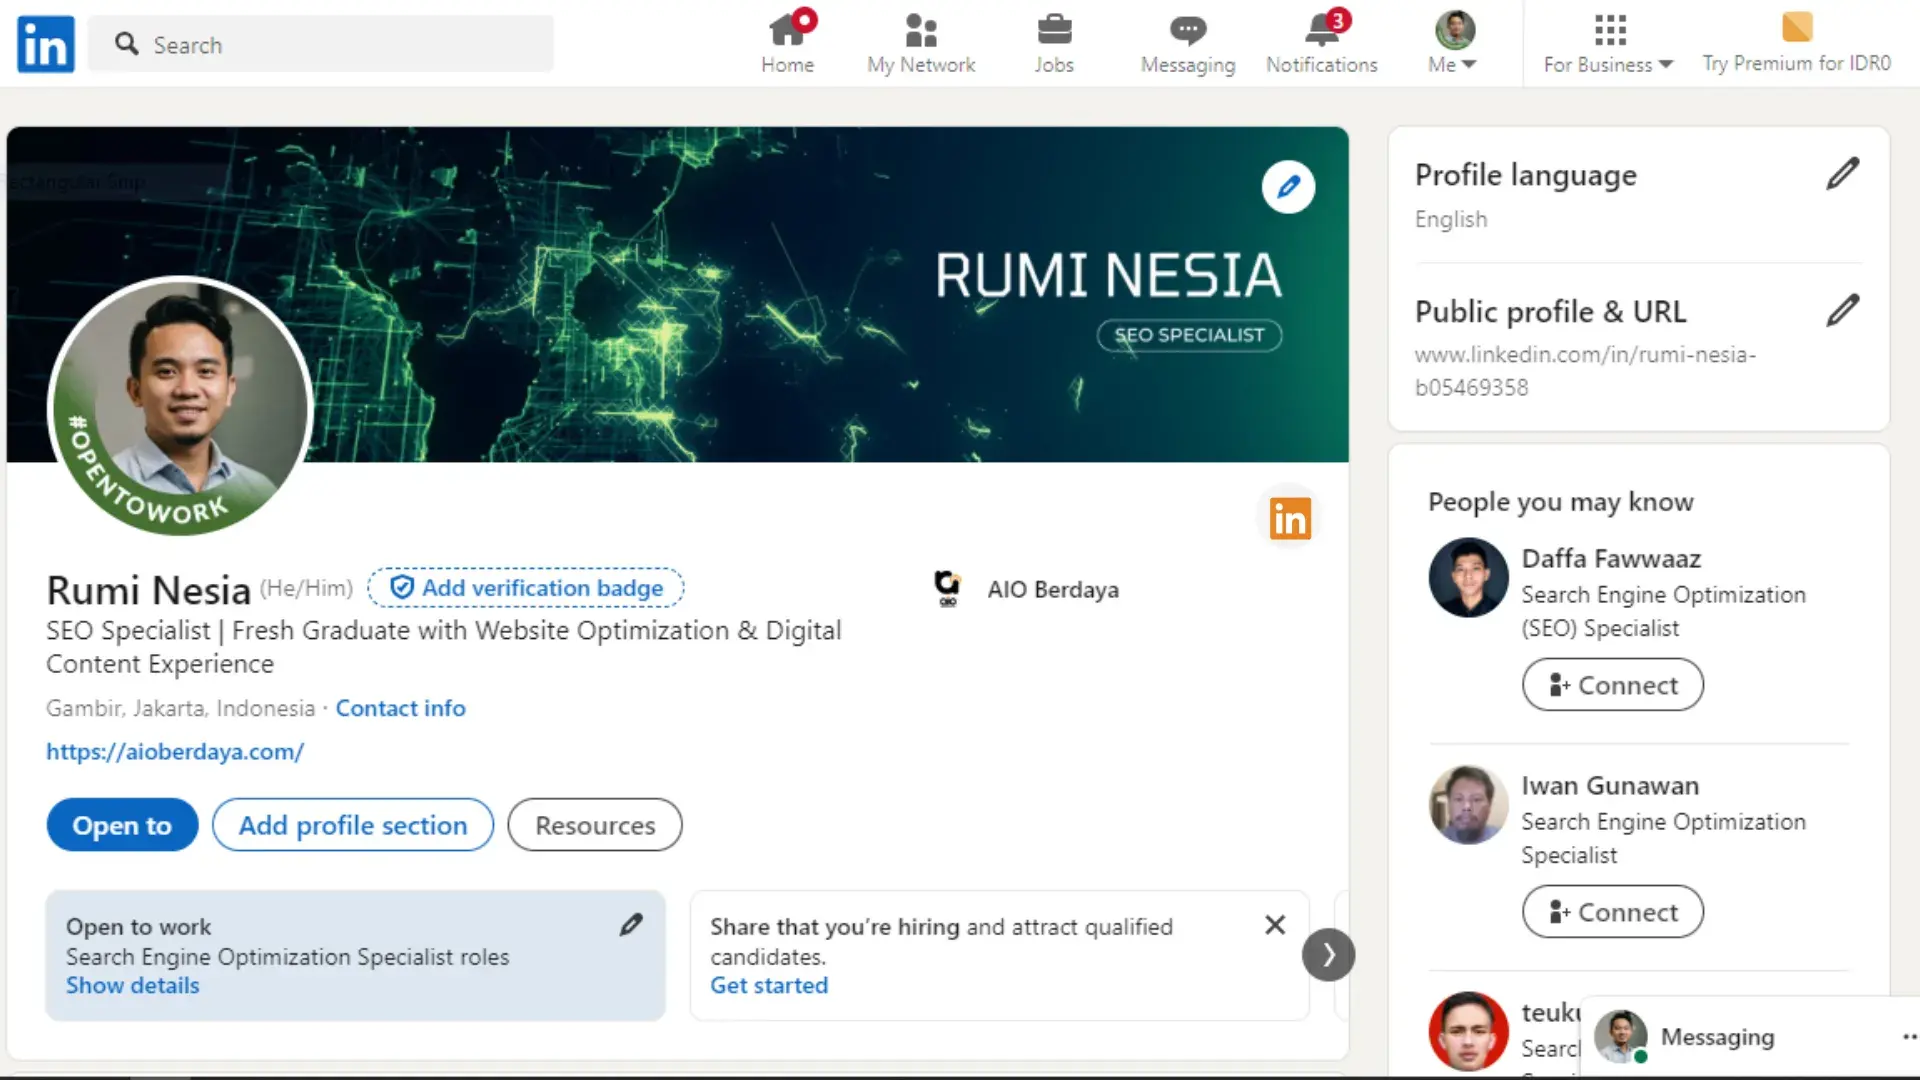Click the SEO Specialist headline text
This screenshot has width=1920, height=1080.
pos(444,647)
